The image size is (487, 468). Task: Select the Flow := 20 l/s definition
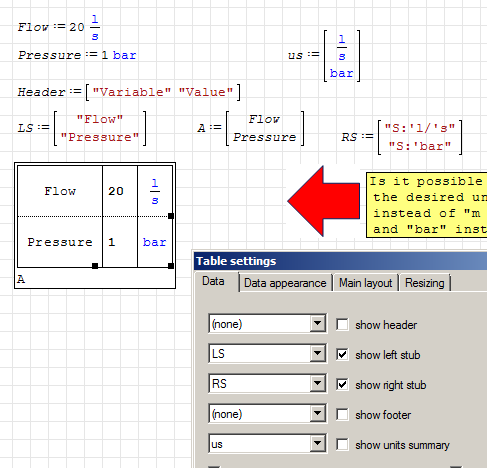point(59,27)
